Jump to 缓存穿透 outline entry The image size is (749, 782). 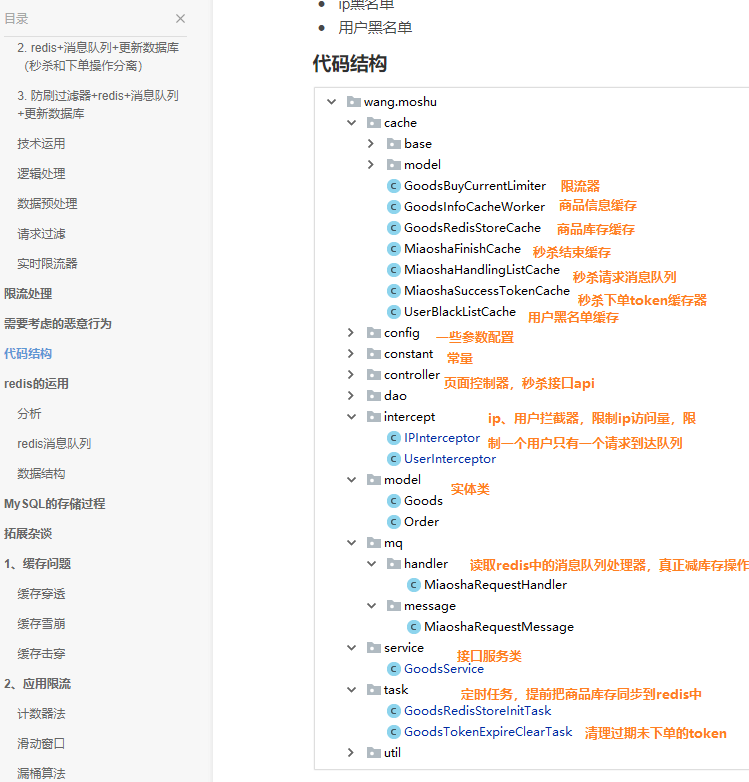click(41, 593)
